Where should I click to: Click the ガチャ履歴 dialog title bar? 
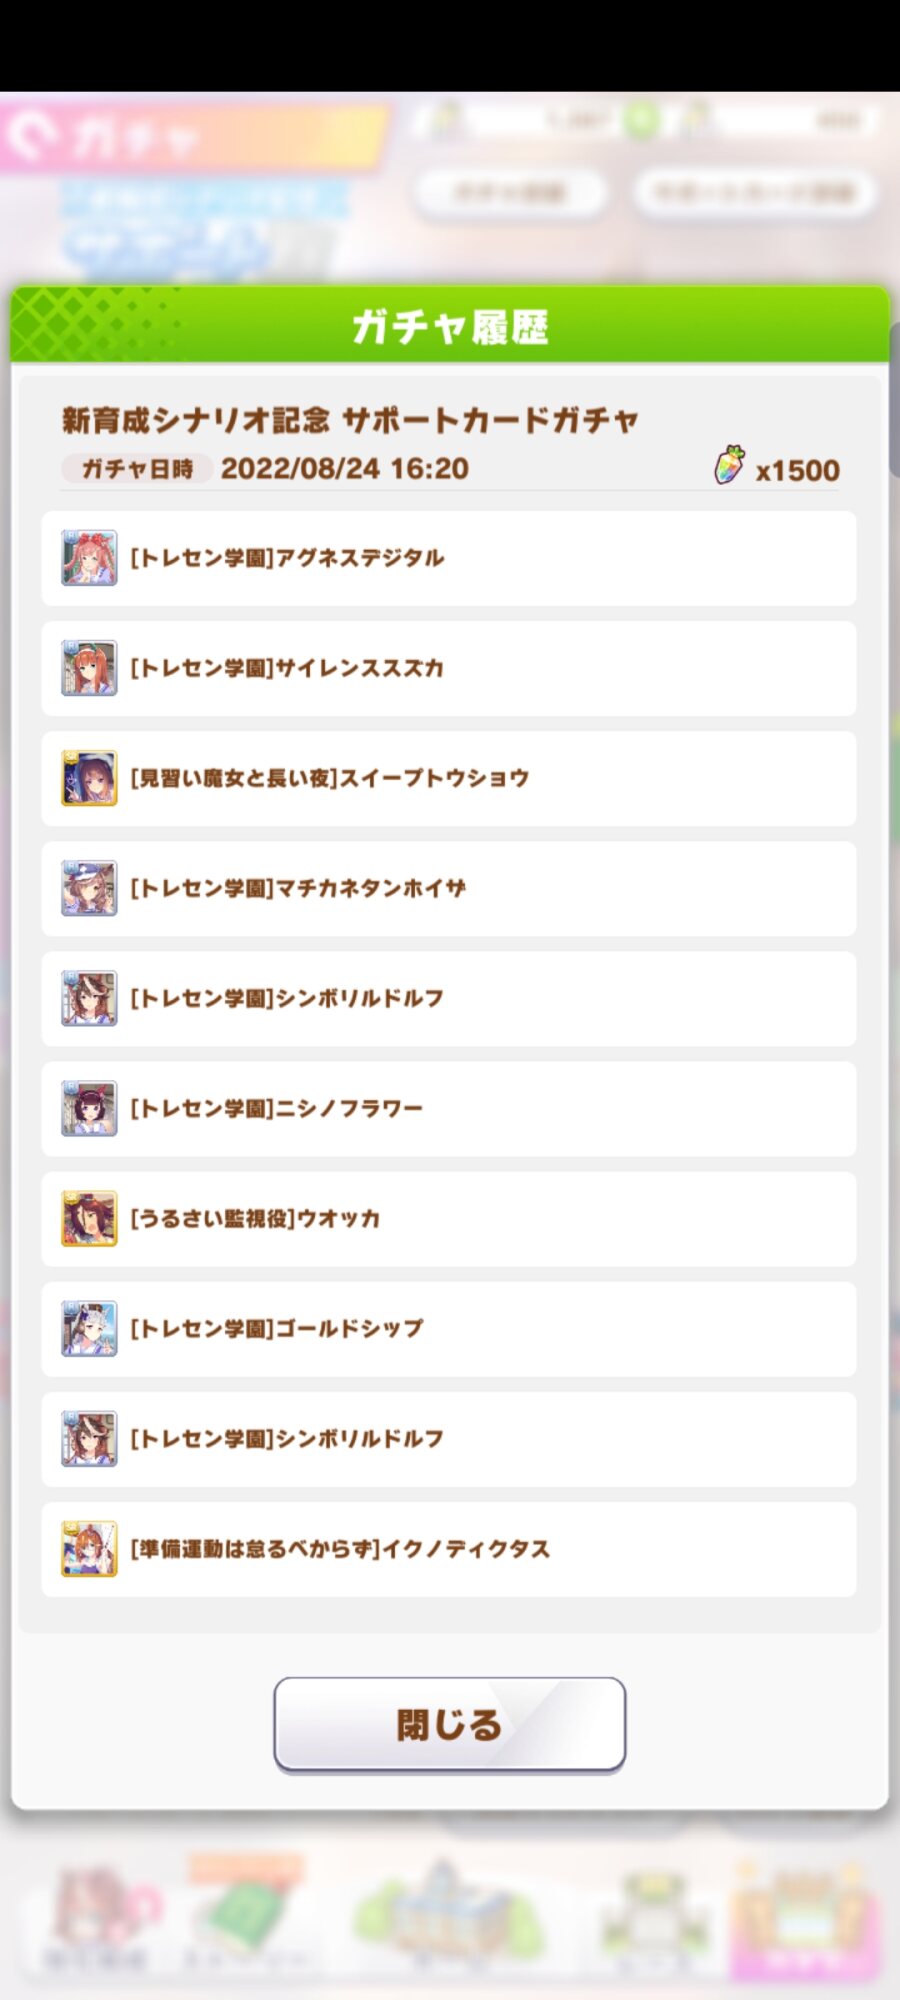click(450, 325)
